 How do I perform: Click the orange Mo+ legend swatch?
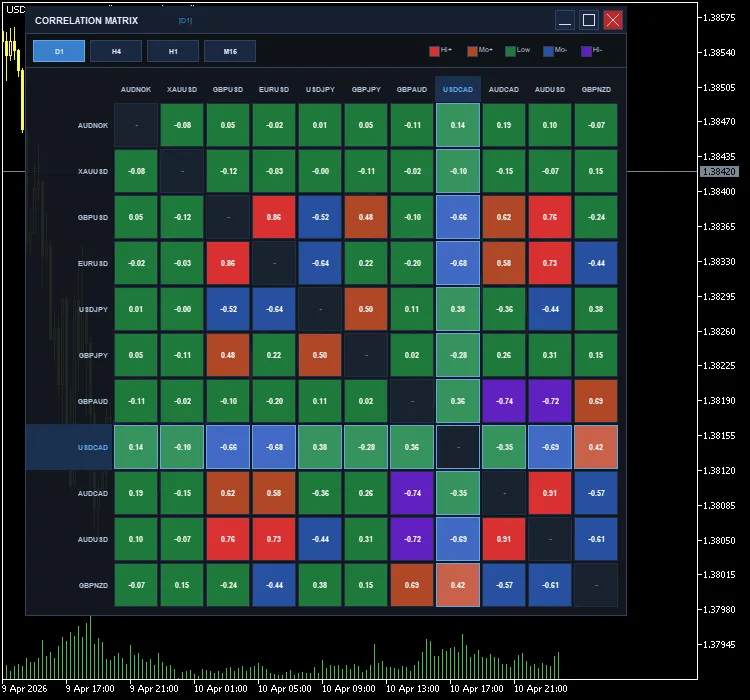click(472, 51)
